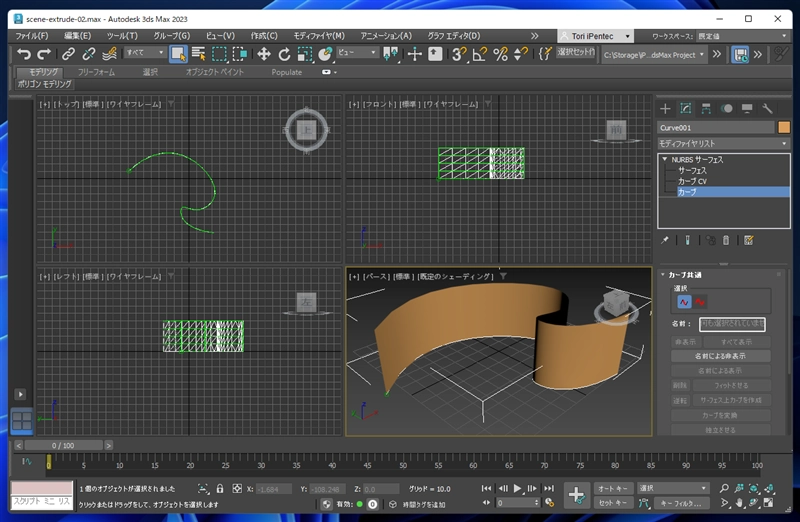Select the Place object tool
Screen dimensions: 800x522
pyautogui.click(x=325, y=54)
